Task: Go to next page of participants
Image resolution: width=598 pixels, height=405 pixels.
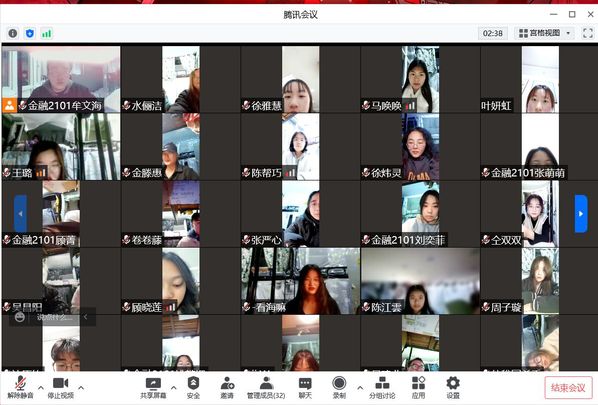Action: coord(581,214)
